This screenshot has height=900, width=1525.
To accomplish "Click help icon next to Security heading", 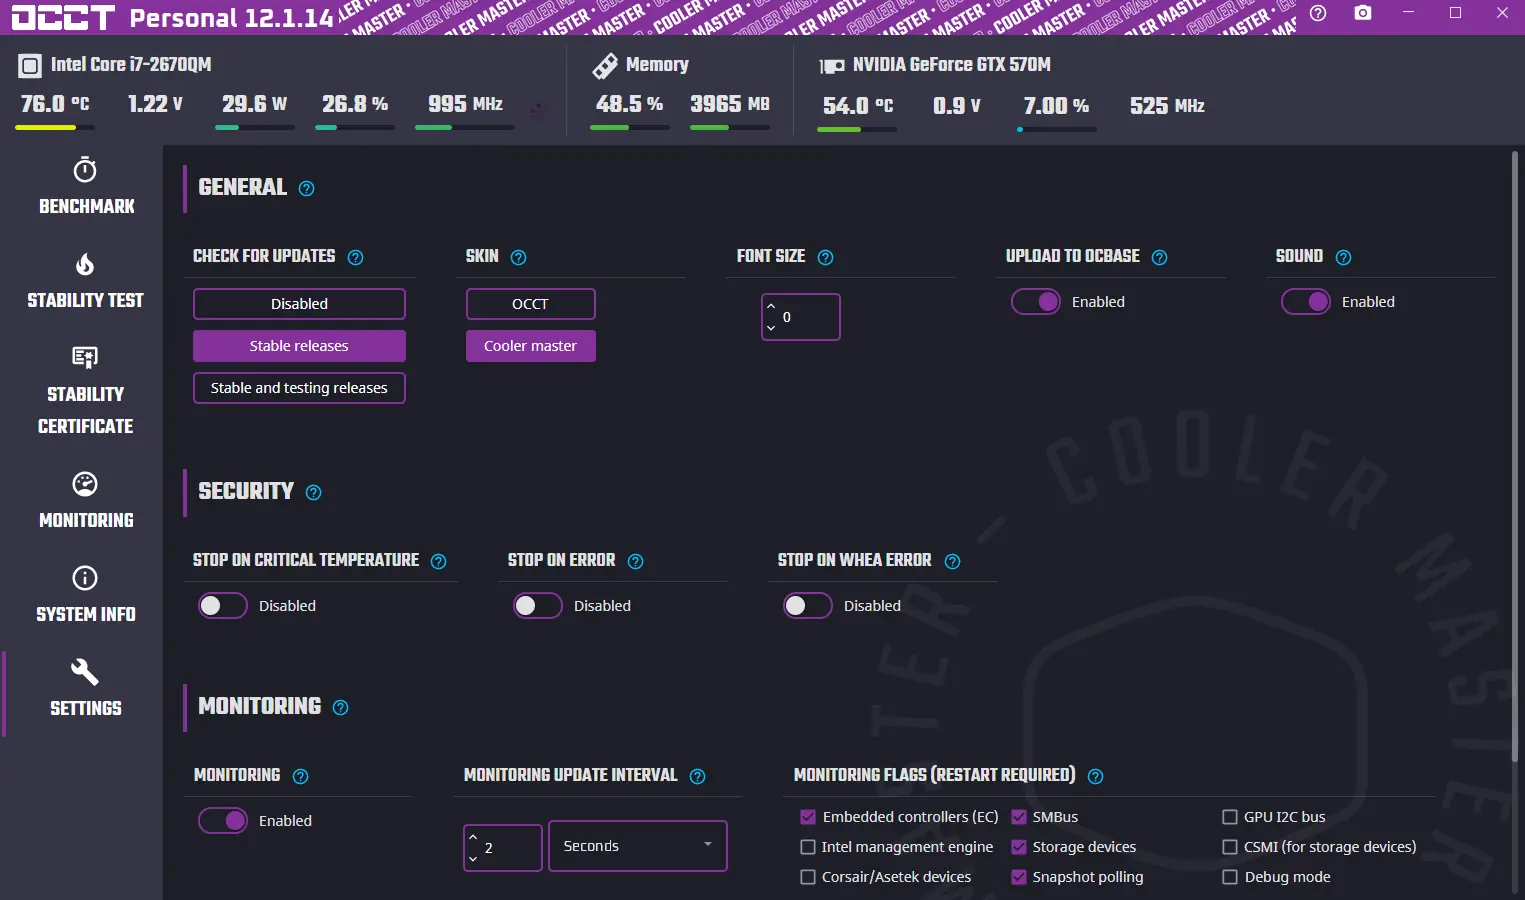I will (x=313, y=492).
